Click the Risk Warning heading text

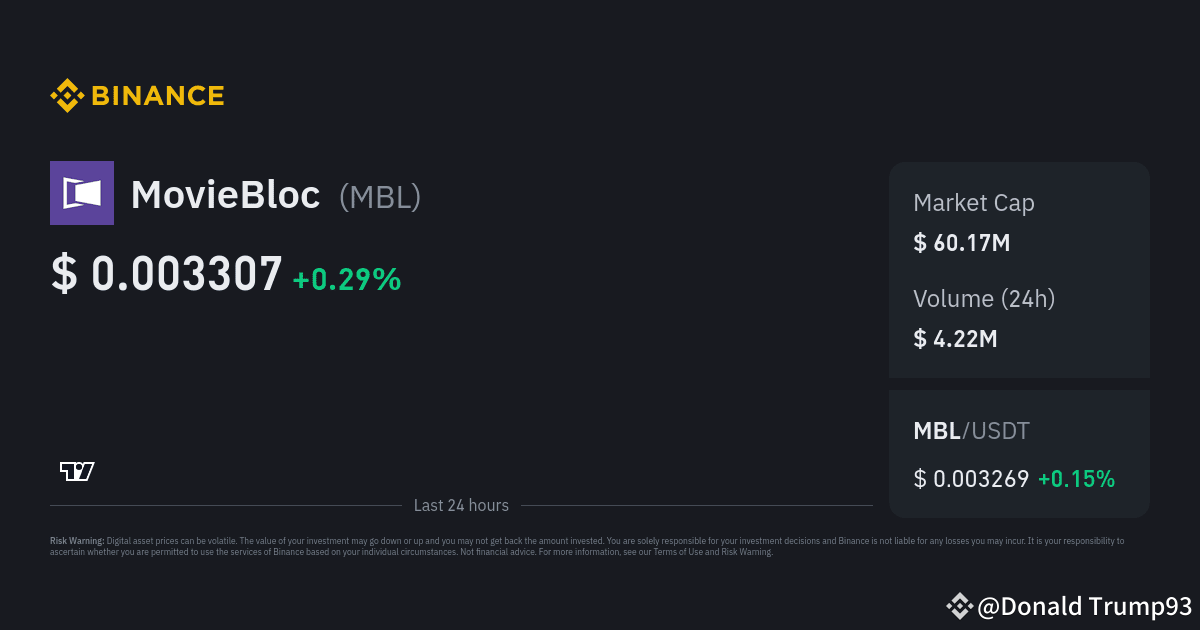tap(77, 541)
